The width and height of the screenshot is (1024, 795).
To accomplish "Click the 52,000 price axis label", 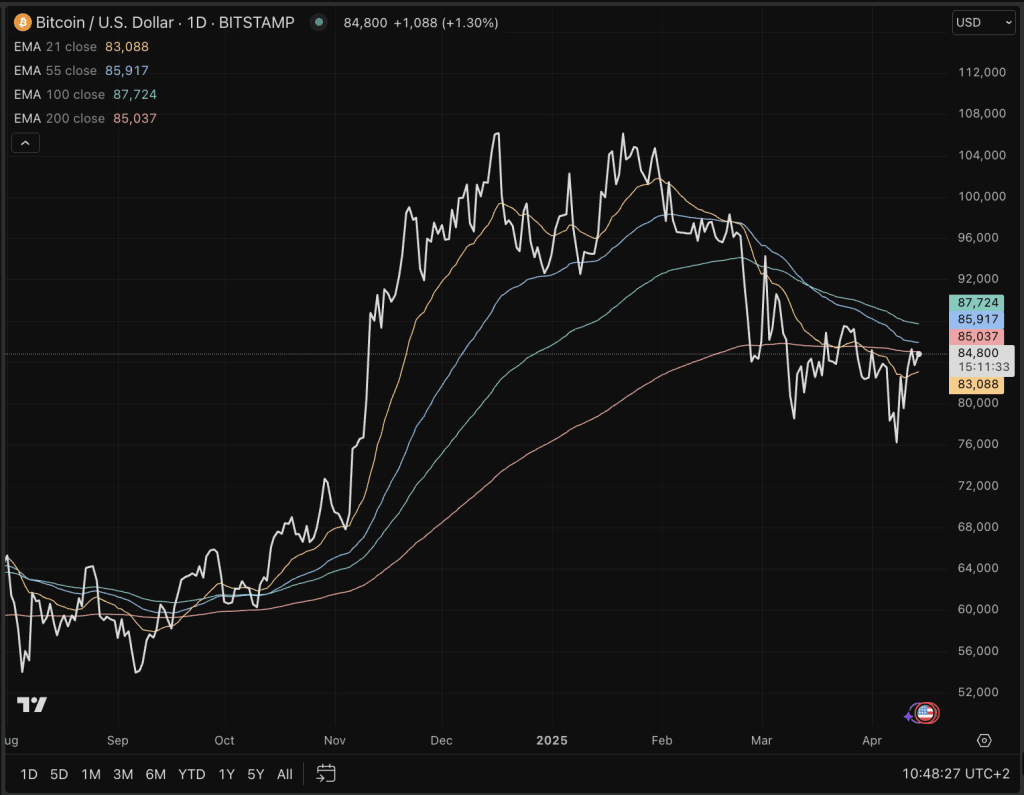I will click(x=978, y=692).
